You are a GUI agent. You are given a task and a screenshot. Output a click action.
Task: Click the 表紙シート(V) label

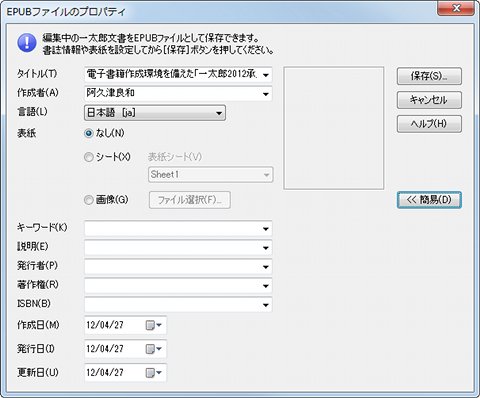(x=175, y=157)
